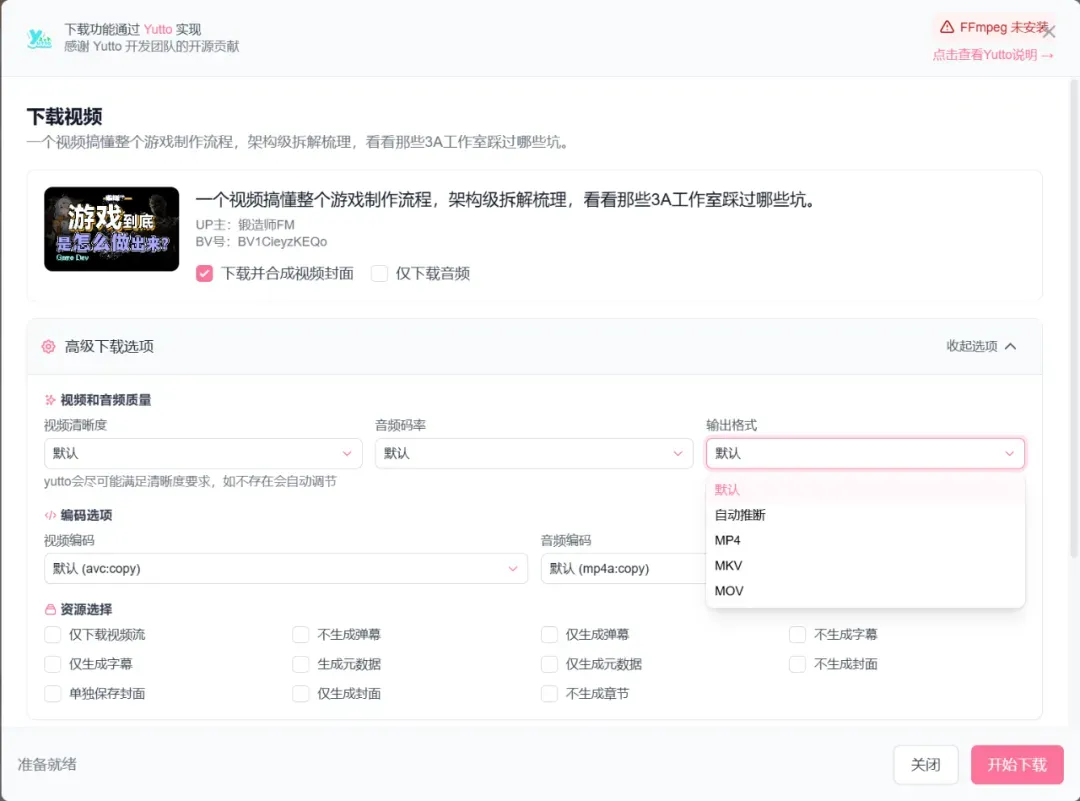Click the pink Yutto link in header
This screenshot has height=801, width=1080.
pyautogui.click(x=158, y=29)
